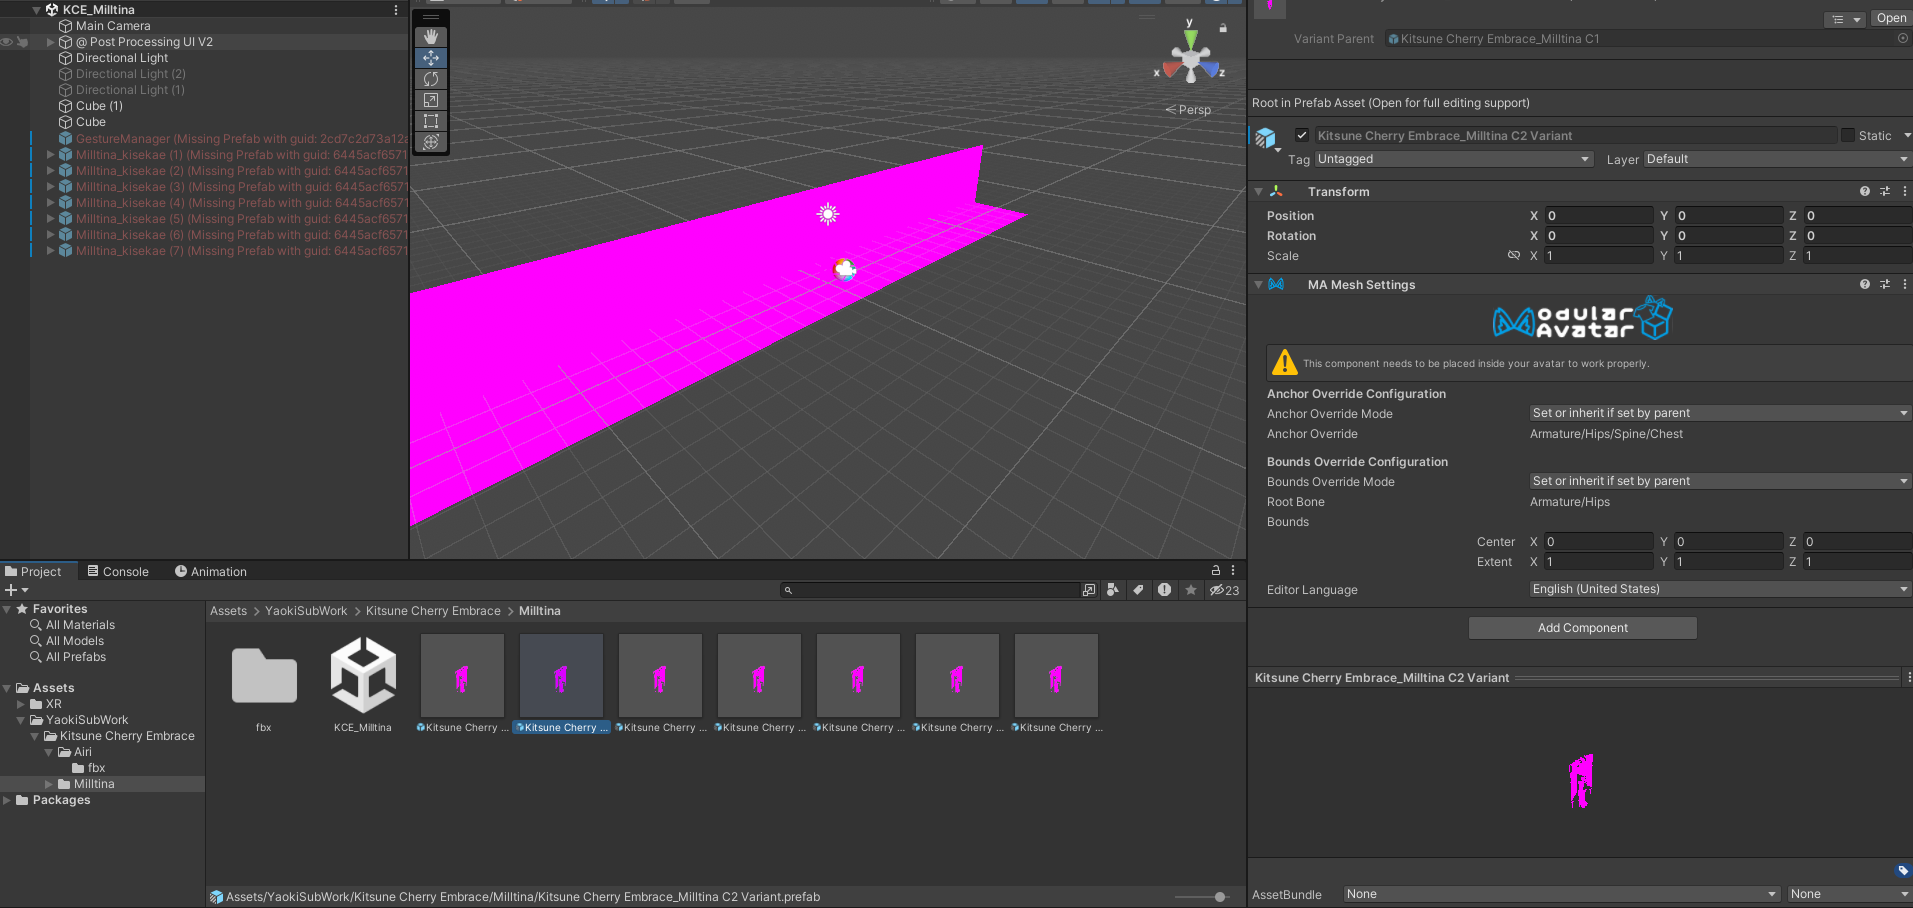Toggle hidden packages visibility showing 23
Image resolution: width=1913 pixels, height=908 pixels.
[1224, 590]
